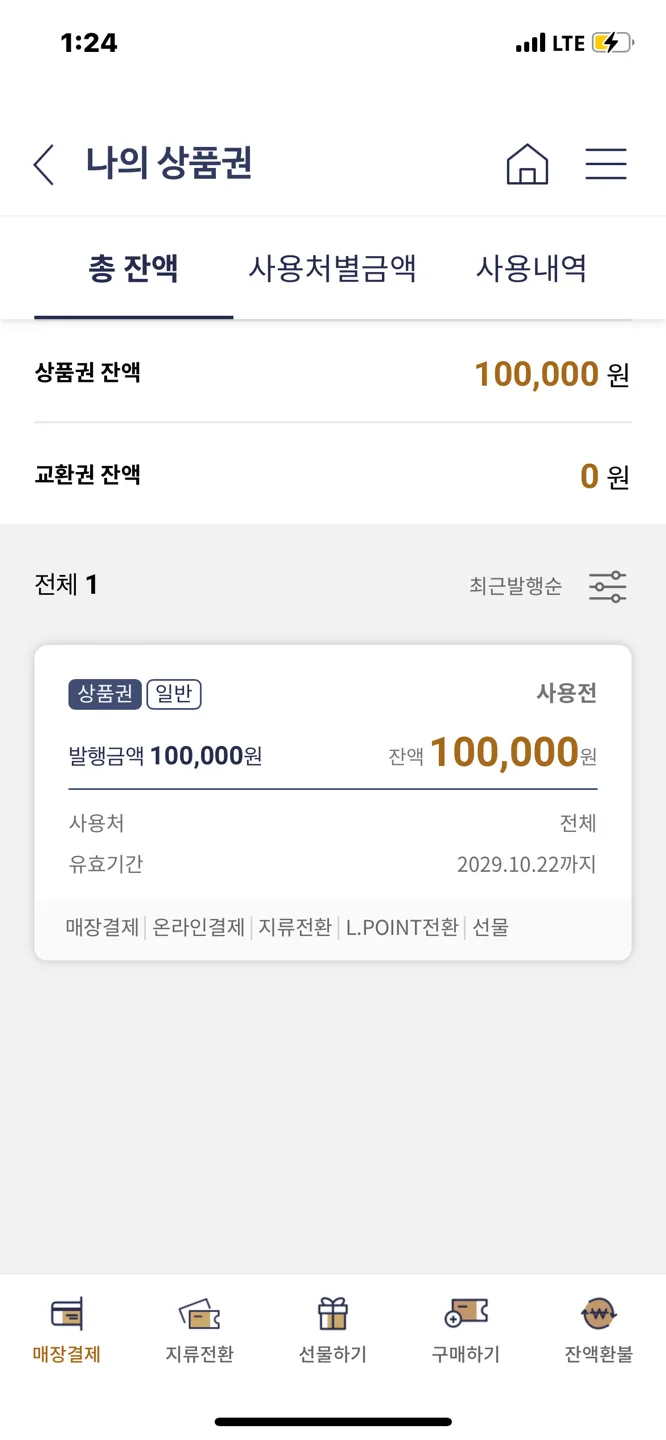Tap the 구매하기 purchase icon

tap(465, 1313)
